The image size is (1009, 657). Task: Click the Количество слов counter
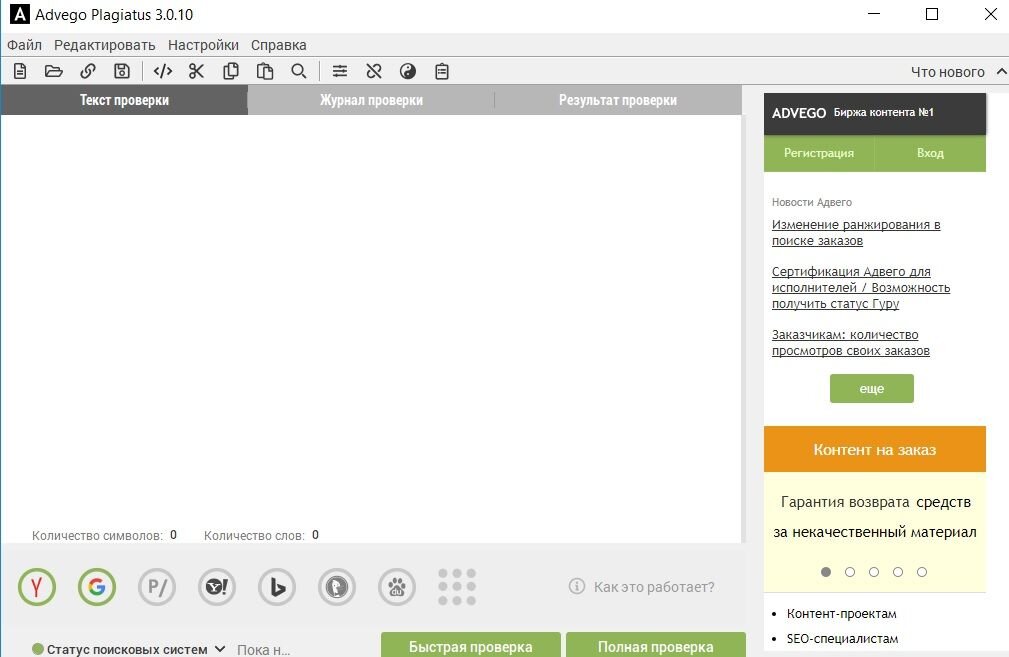[x=261, y=535]
